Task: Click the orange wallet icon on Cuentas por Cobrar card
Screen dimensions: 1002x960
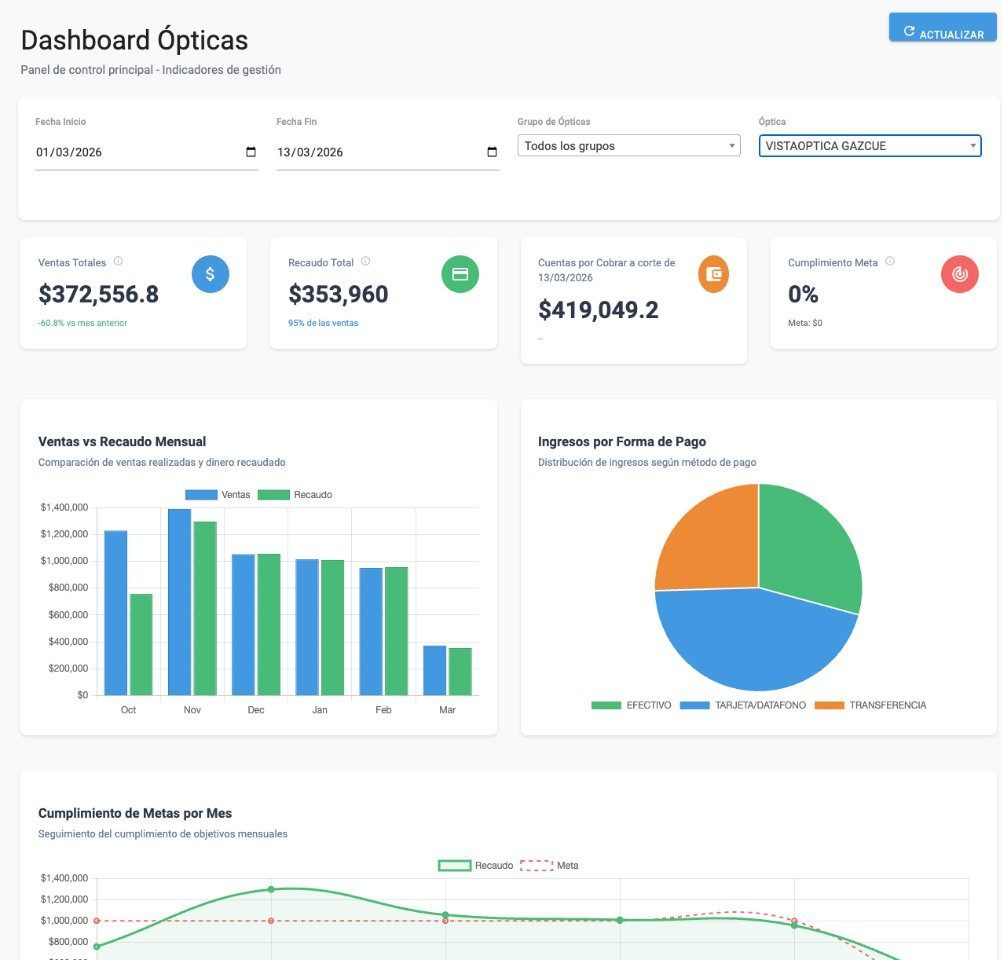Action: (x=712, y=273)
